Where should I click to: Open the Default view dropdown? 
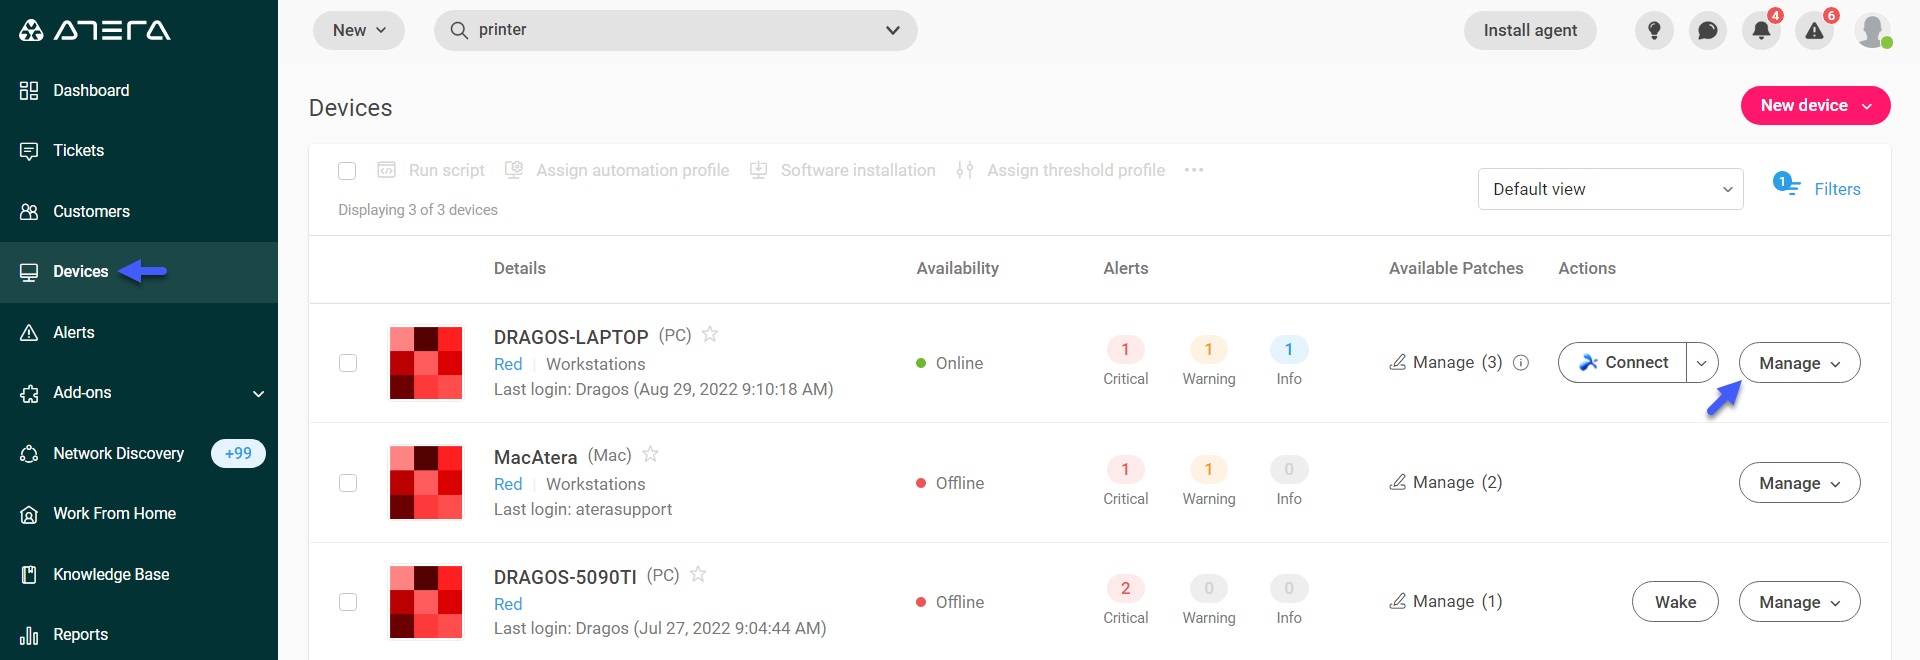[x=1610, y=189]
